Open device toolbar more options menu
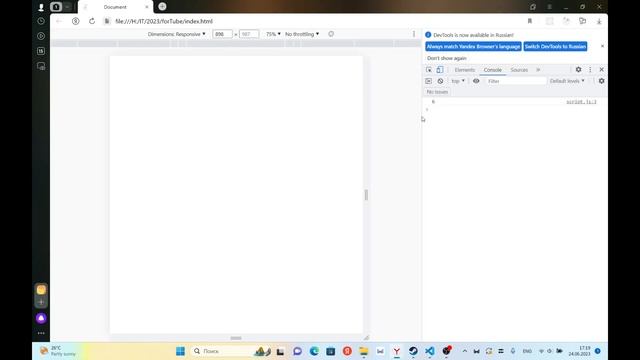640x360 pixels. [x=414, y=34]
